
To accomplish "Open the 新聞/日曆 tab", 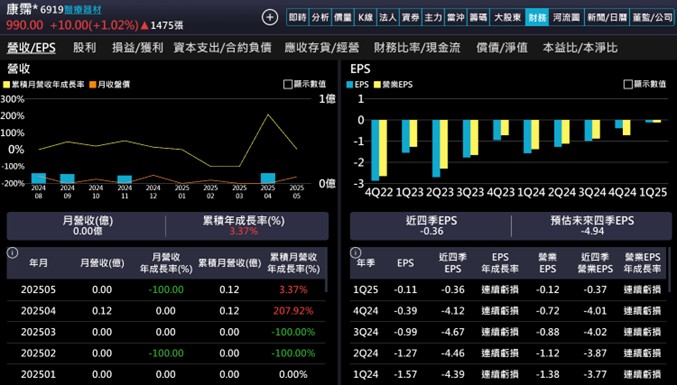I will 606,18.
